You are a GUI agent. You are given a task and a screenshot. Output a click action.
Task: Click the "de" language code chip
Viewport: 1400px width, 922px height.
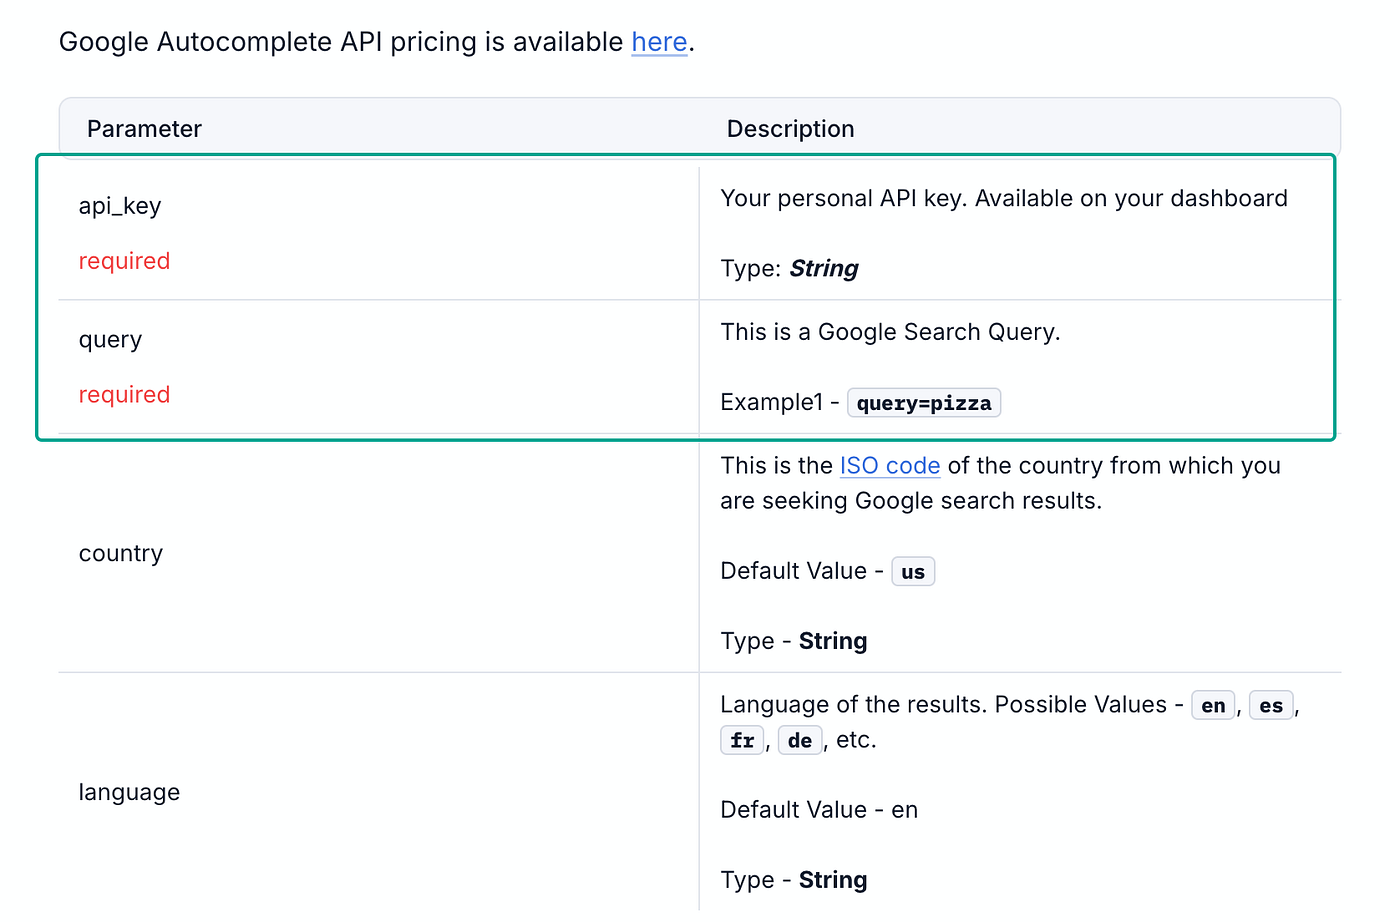coord(799,741)
